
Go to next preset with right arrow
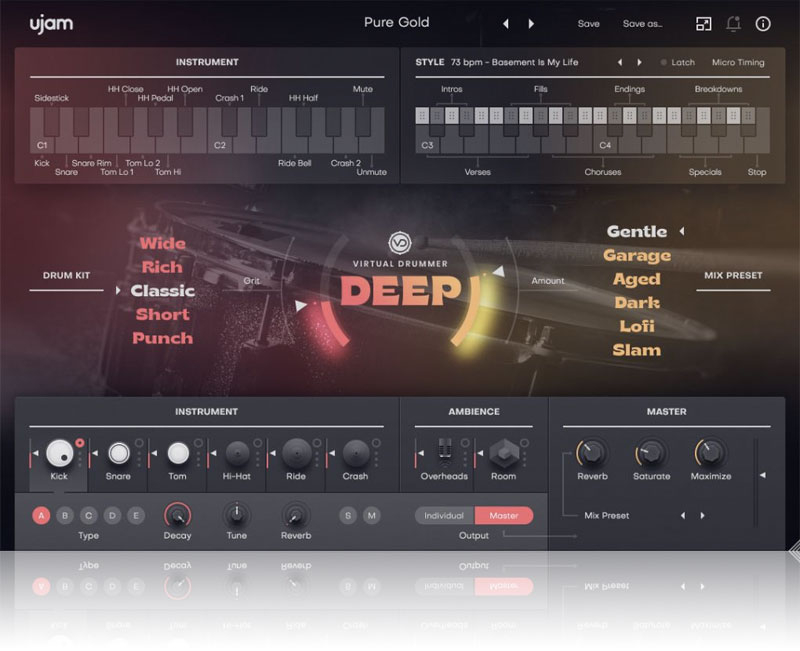pyautogui.click(x=531, y=23)
